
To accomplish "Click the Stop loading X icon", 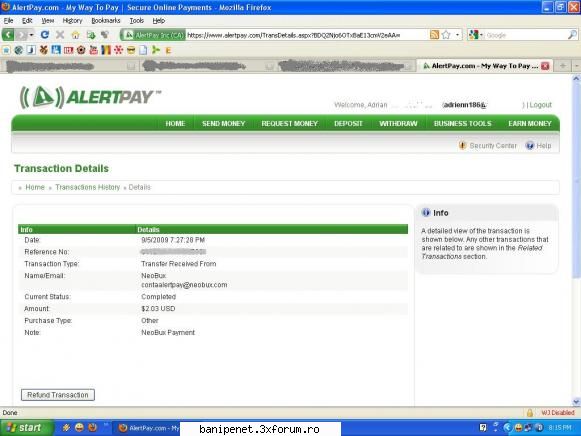I will 60,35.
